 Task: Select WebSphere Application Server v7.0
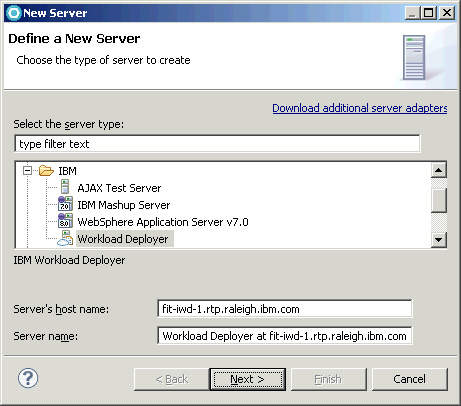[x=163, y=222]
